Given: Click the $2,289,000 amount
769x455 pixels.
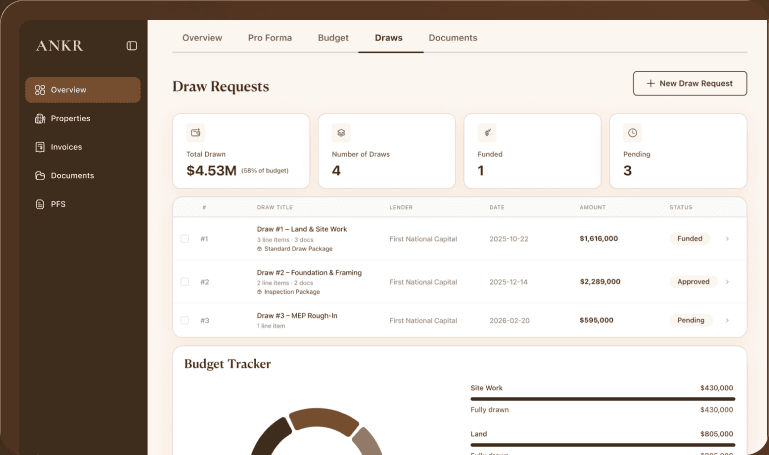Looking at the screenshot, I should 600,282.
